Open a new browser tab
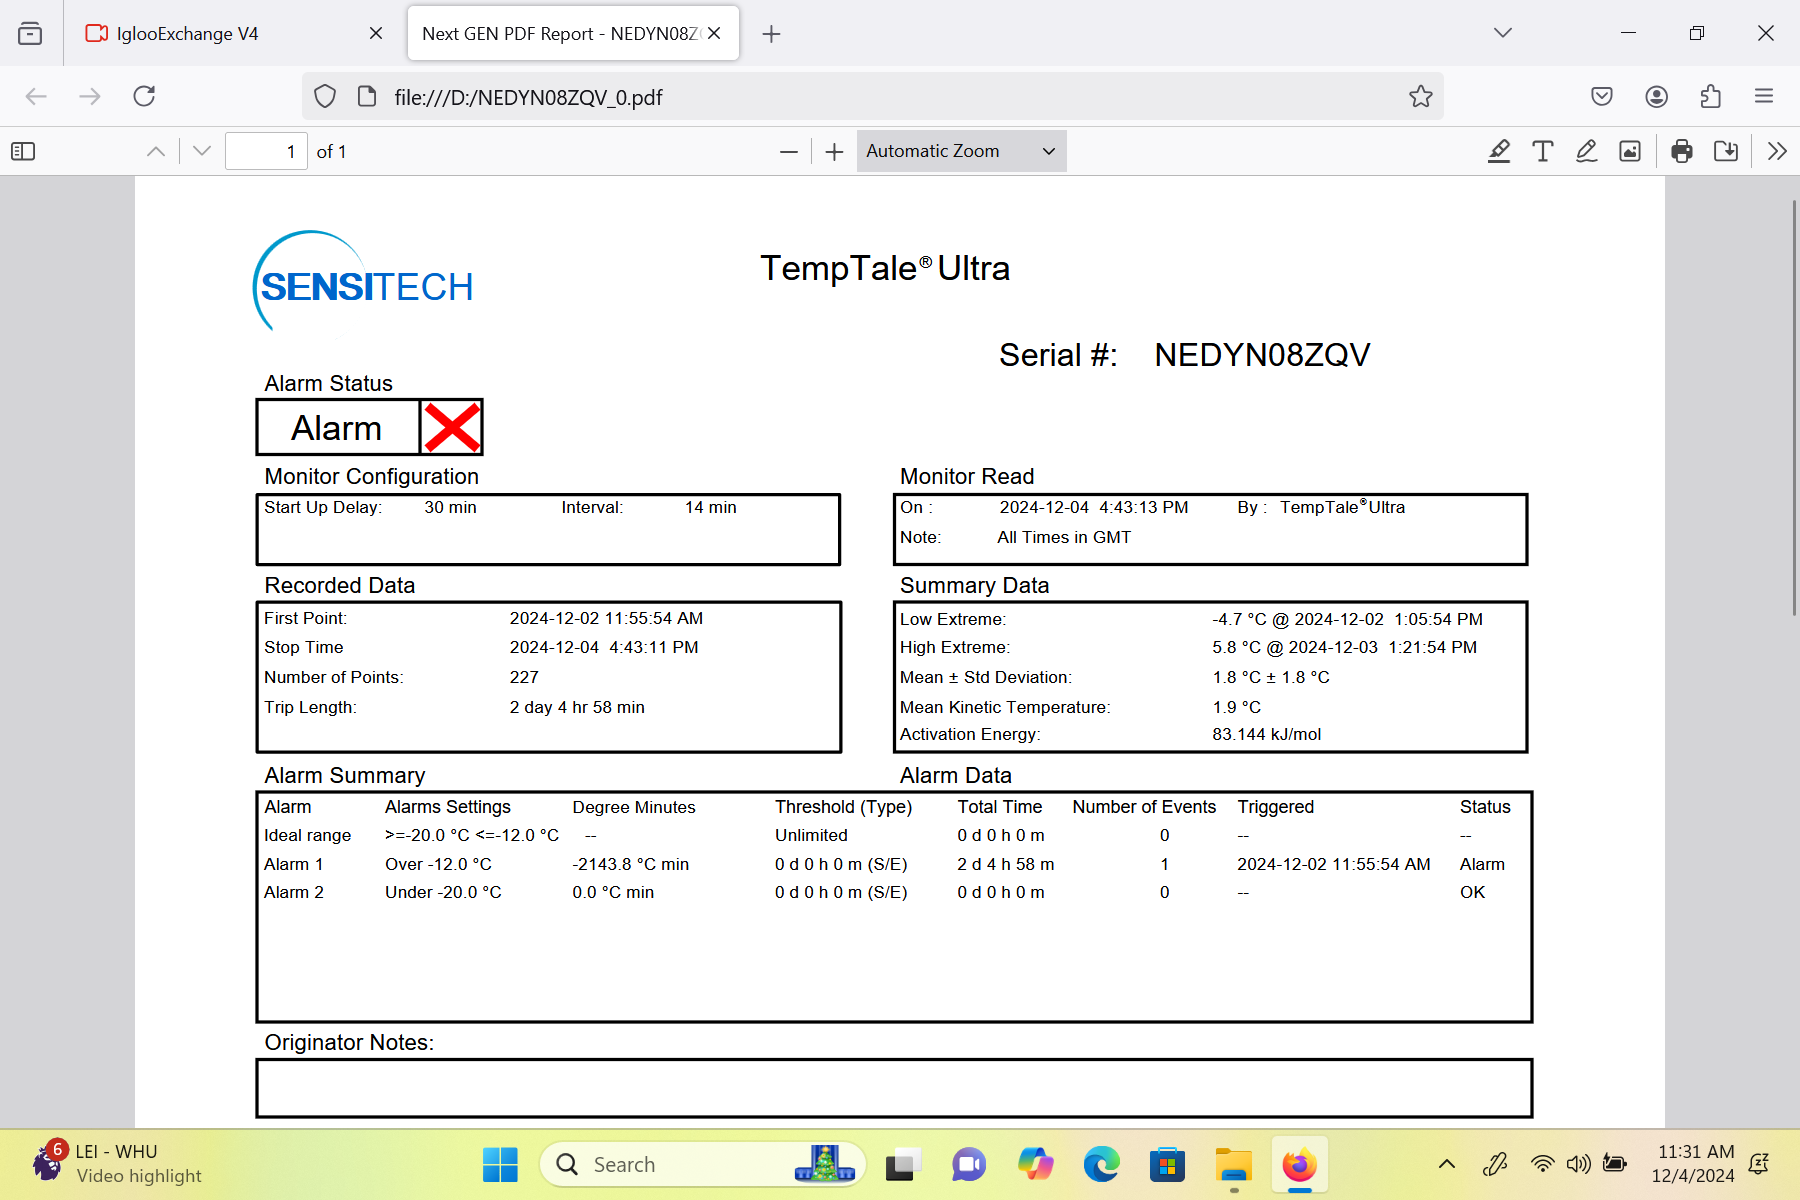Image resolution: width=1800 pixels, height=1200 pixels. (771, 34)
